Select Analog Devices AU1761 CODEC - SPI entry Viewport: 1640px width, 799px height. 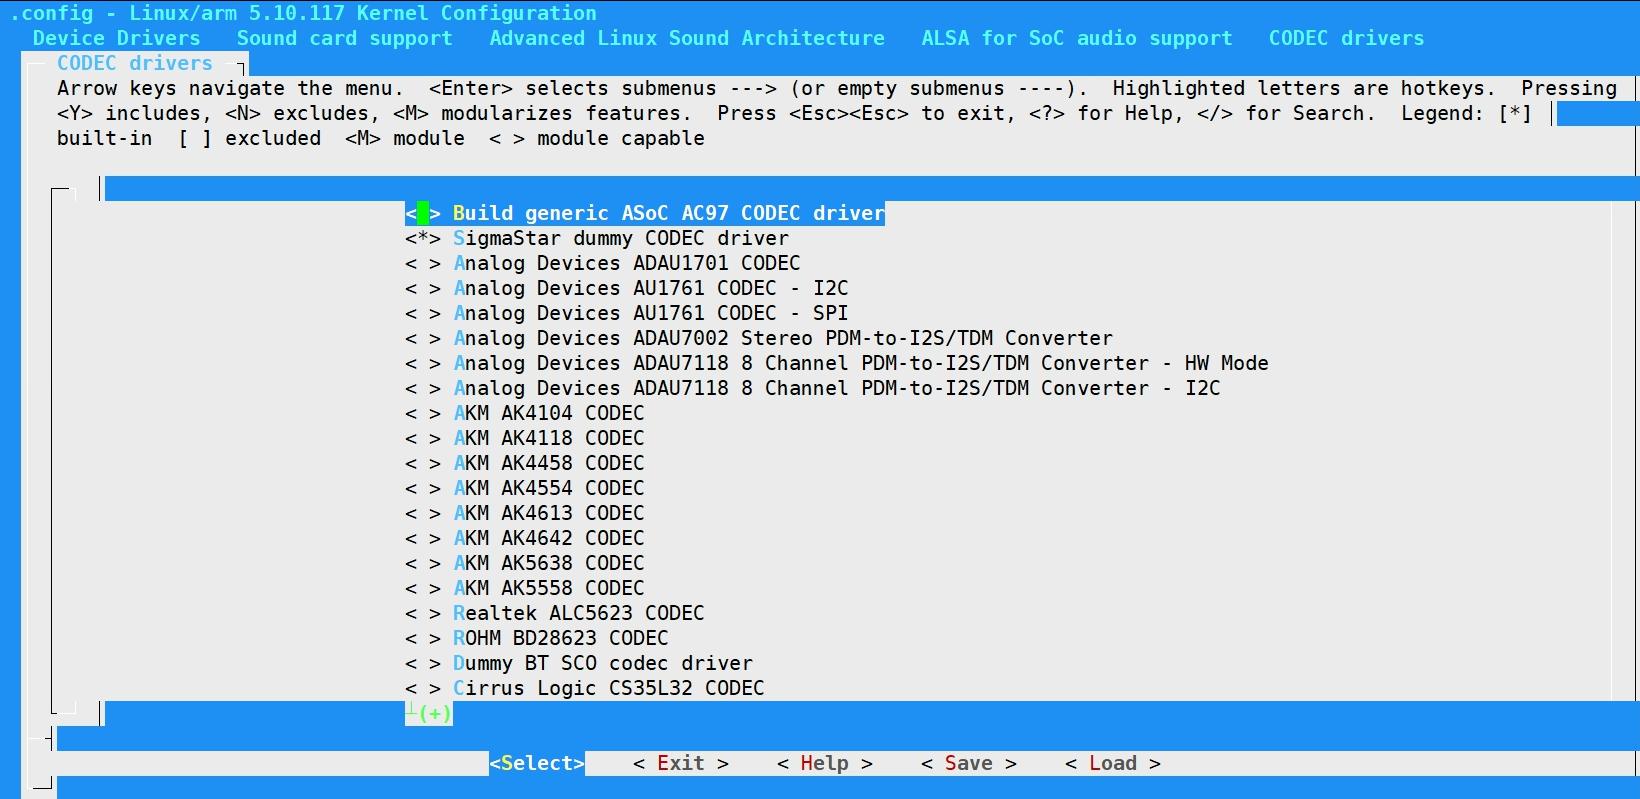coord(651,313)
